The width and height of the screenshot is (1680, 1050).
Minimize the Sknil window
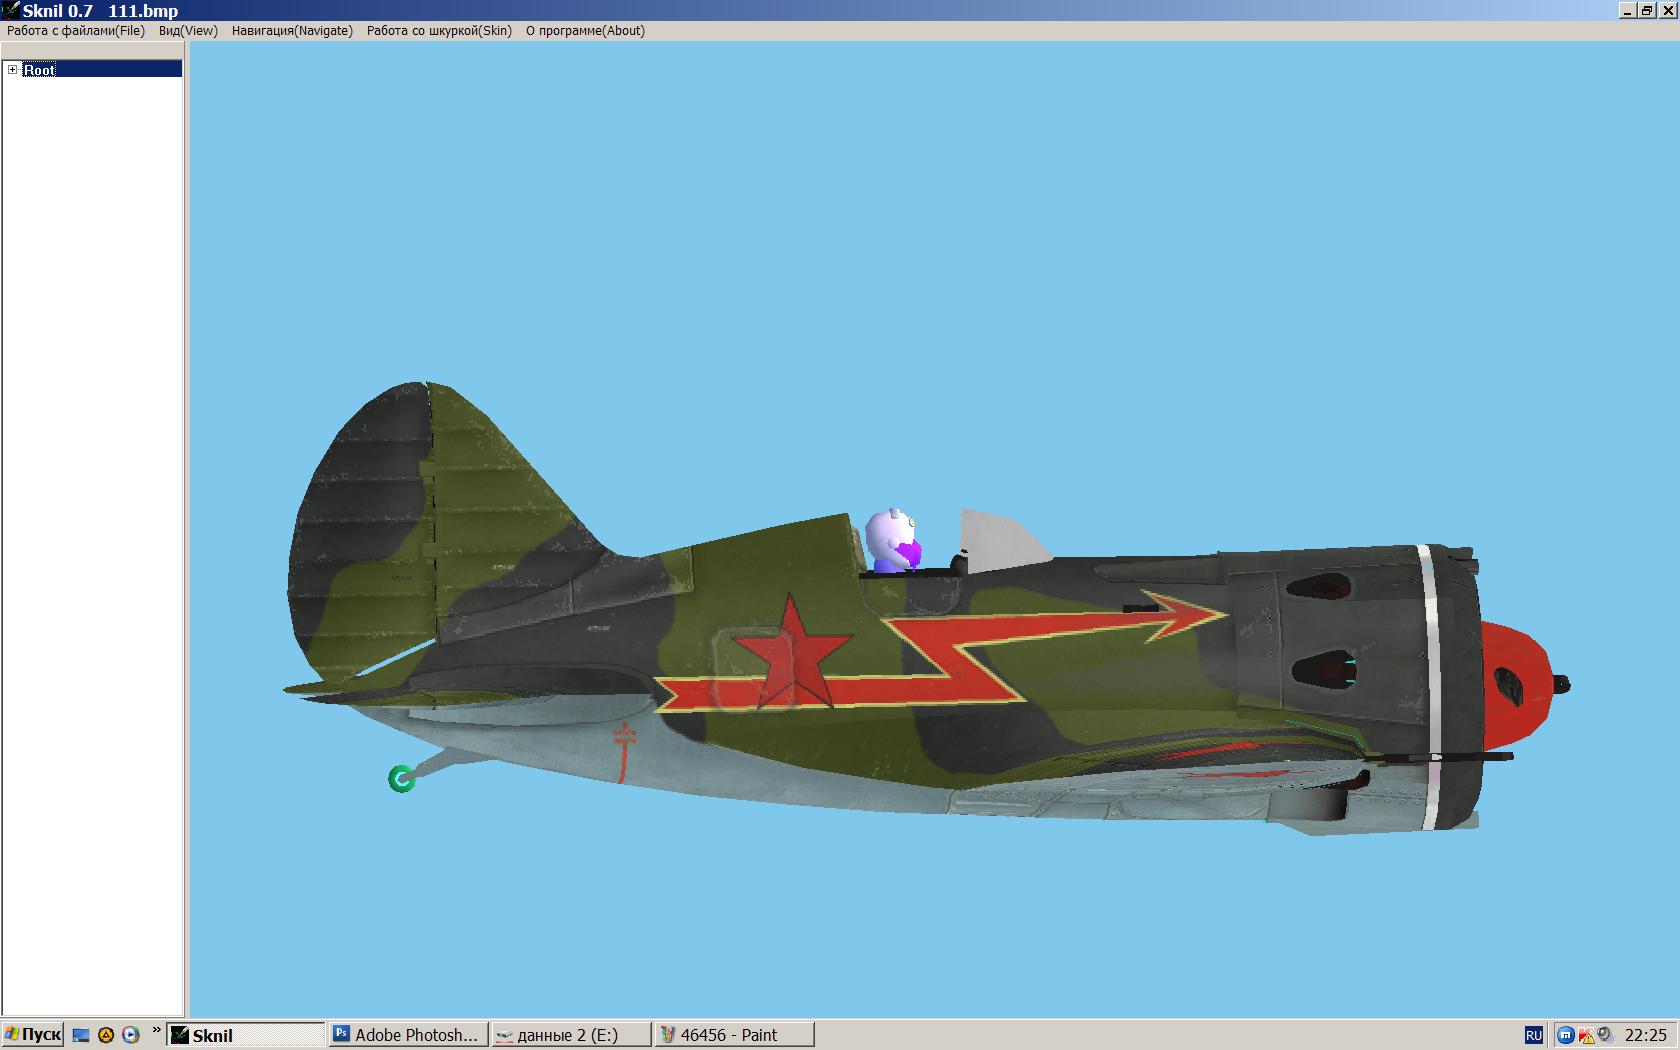tap(1627, 11)
